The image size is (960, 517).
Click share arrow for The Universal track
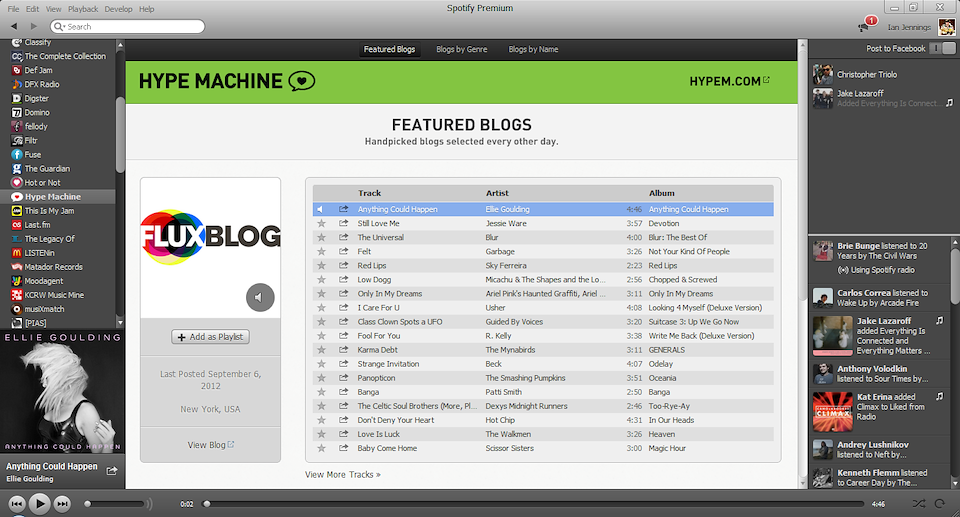pyautogui.click(x=344, y=238)
